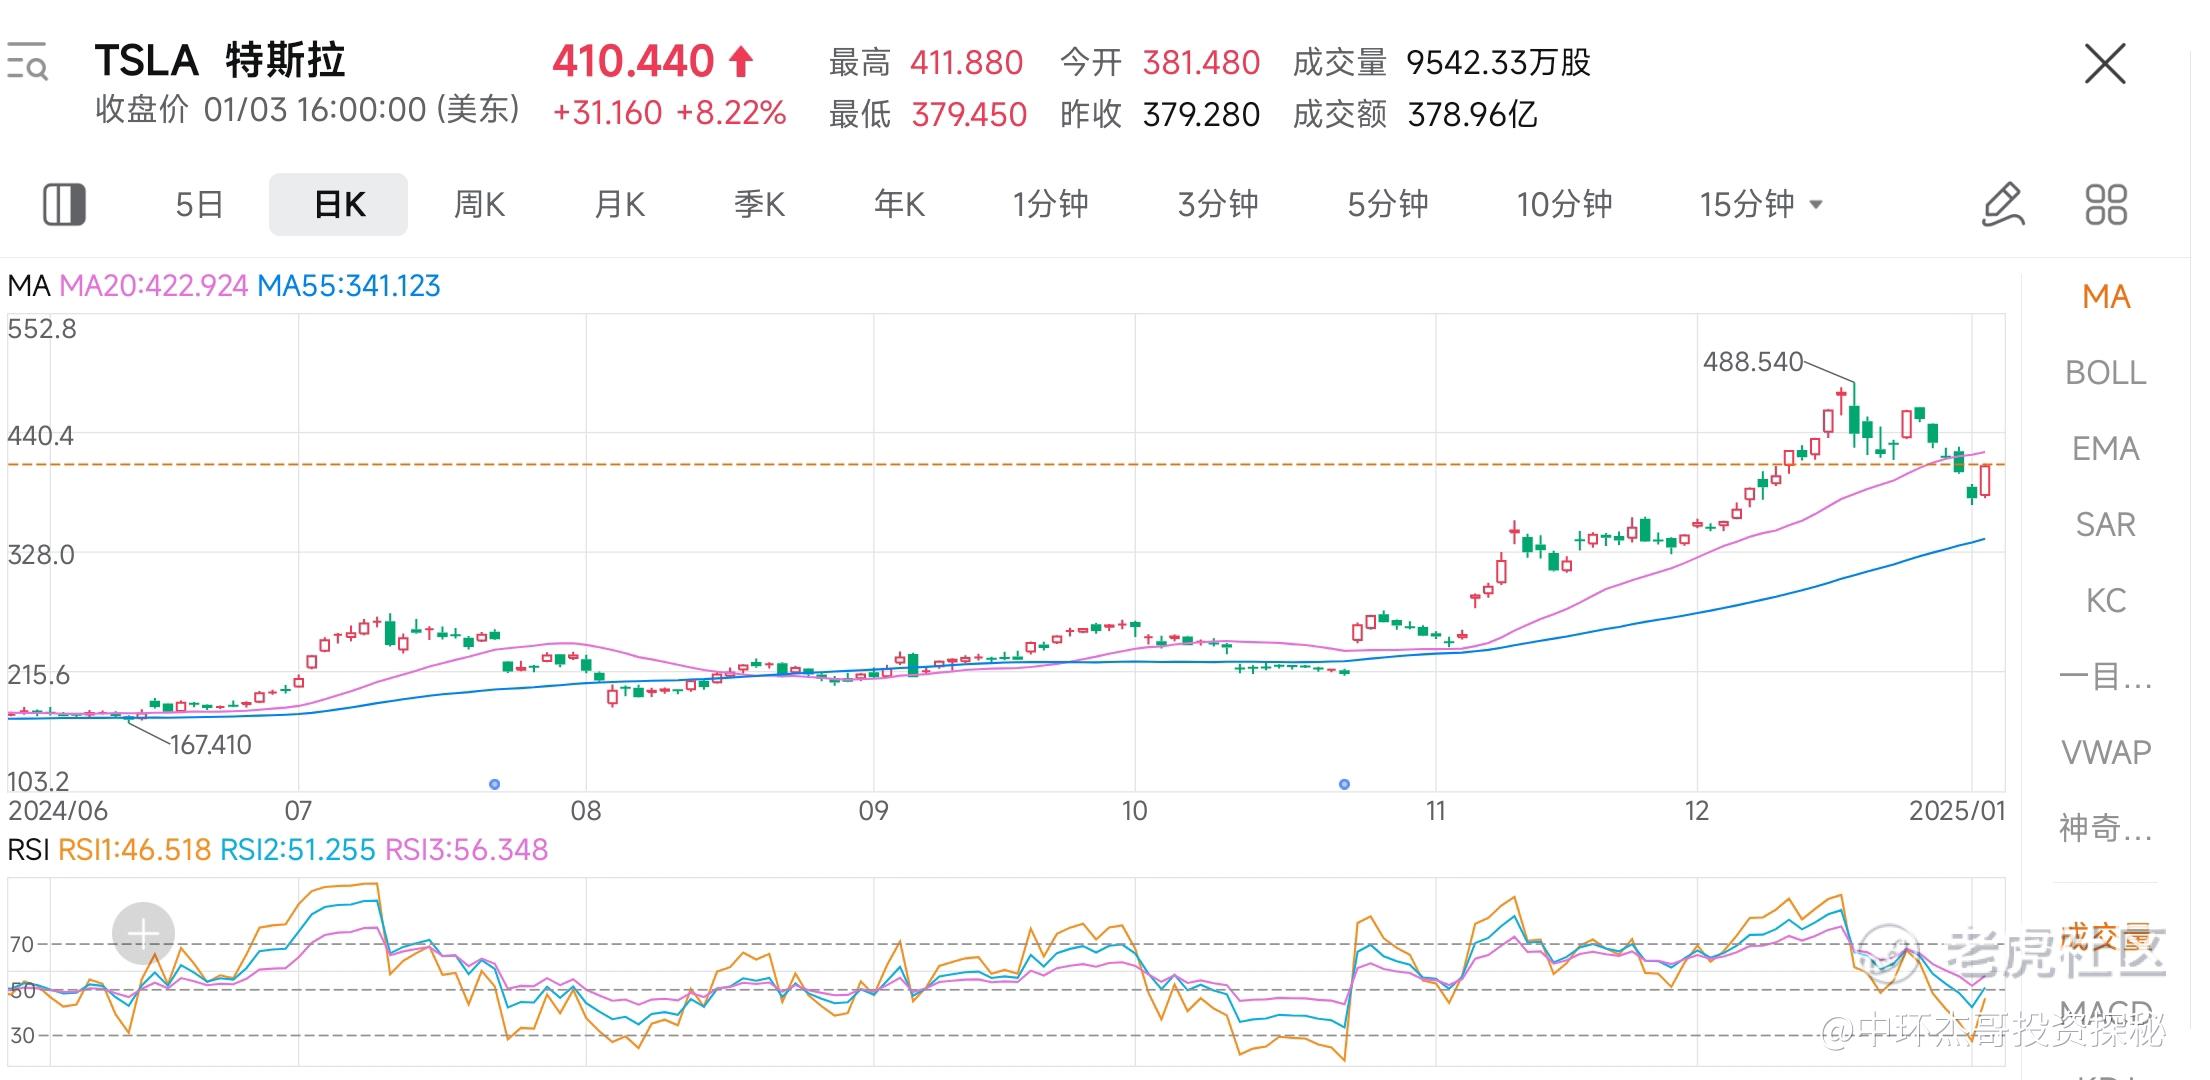Open the drawing pencil tool

click(x=2003, y=204)
